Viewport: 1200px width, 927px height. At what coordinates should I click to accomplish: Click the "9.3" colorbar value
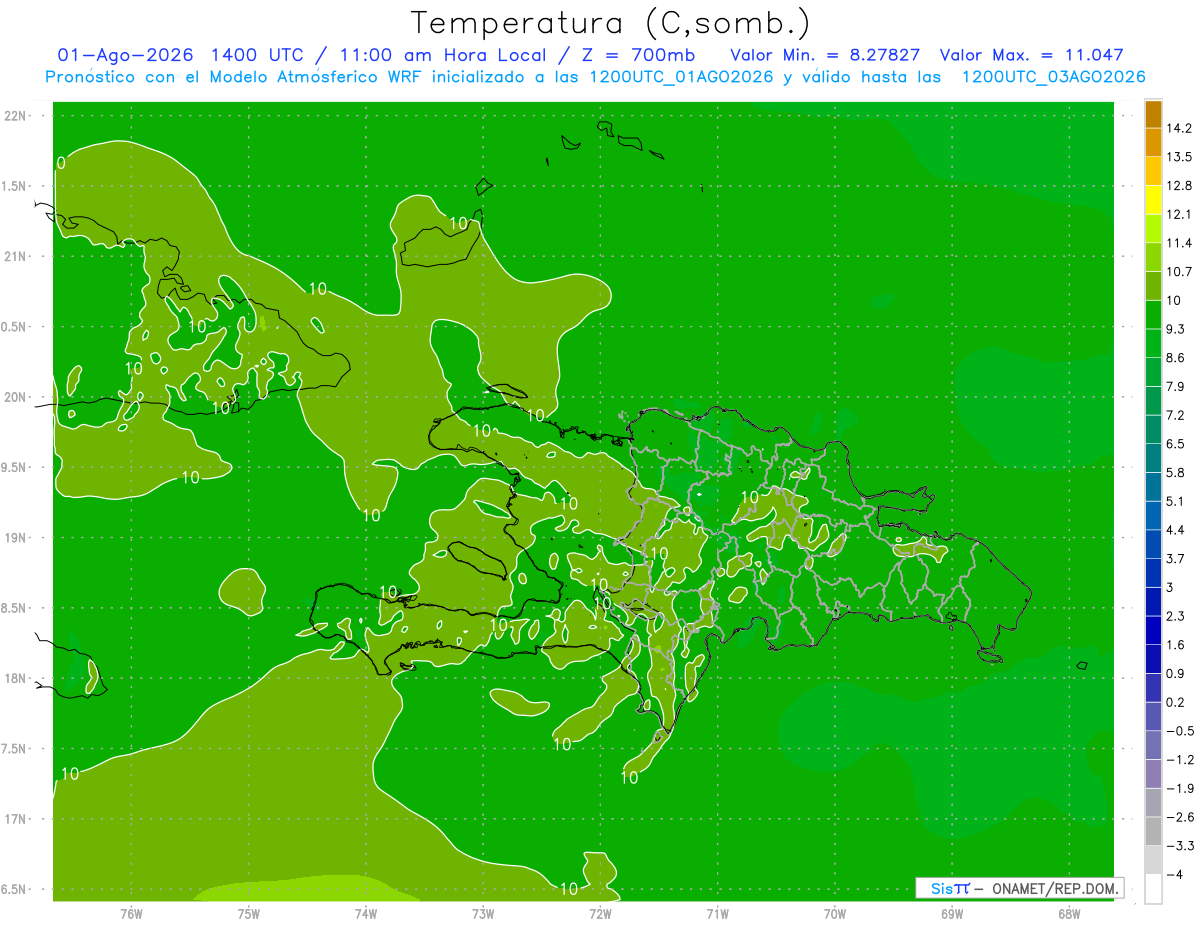click(x=1176, y=329)
